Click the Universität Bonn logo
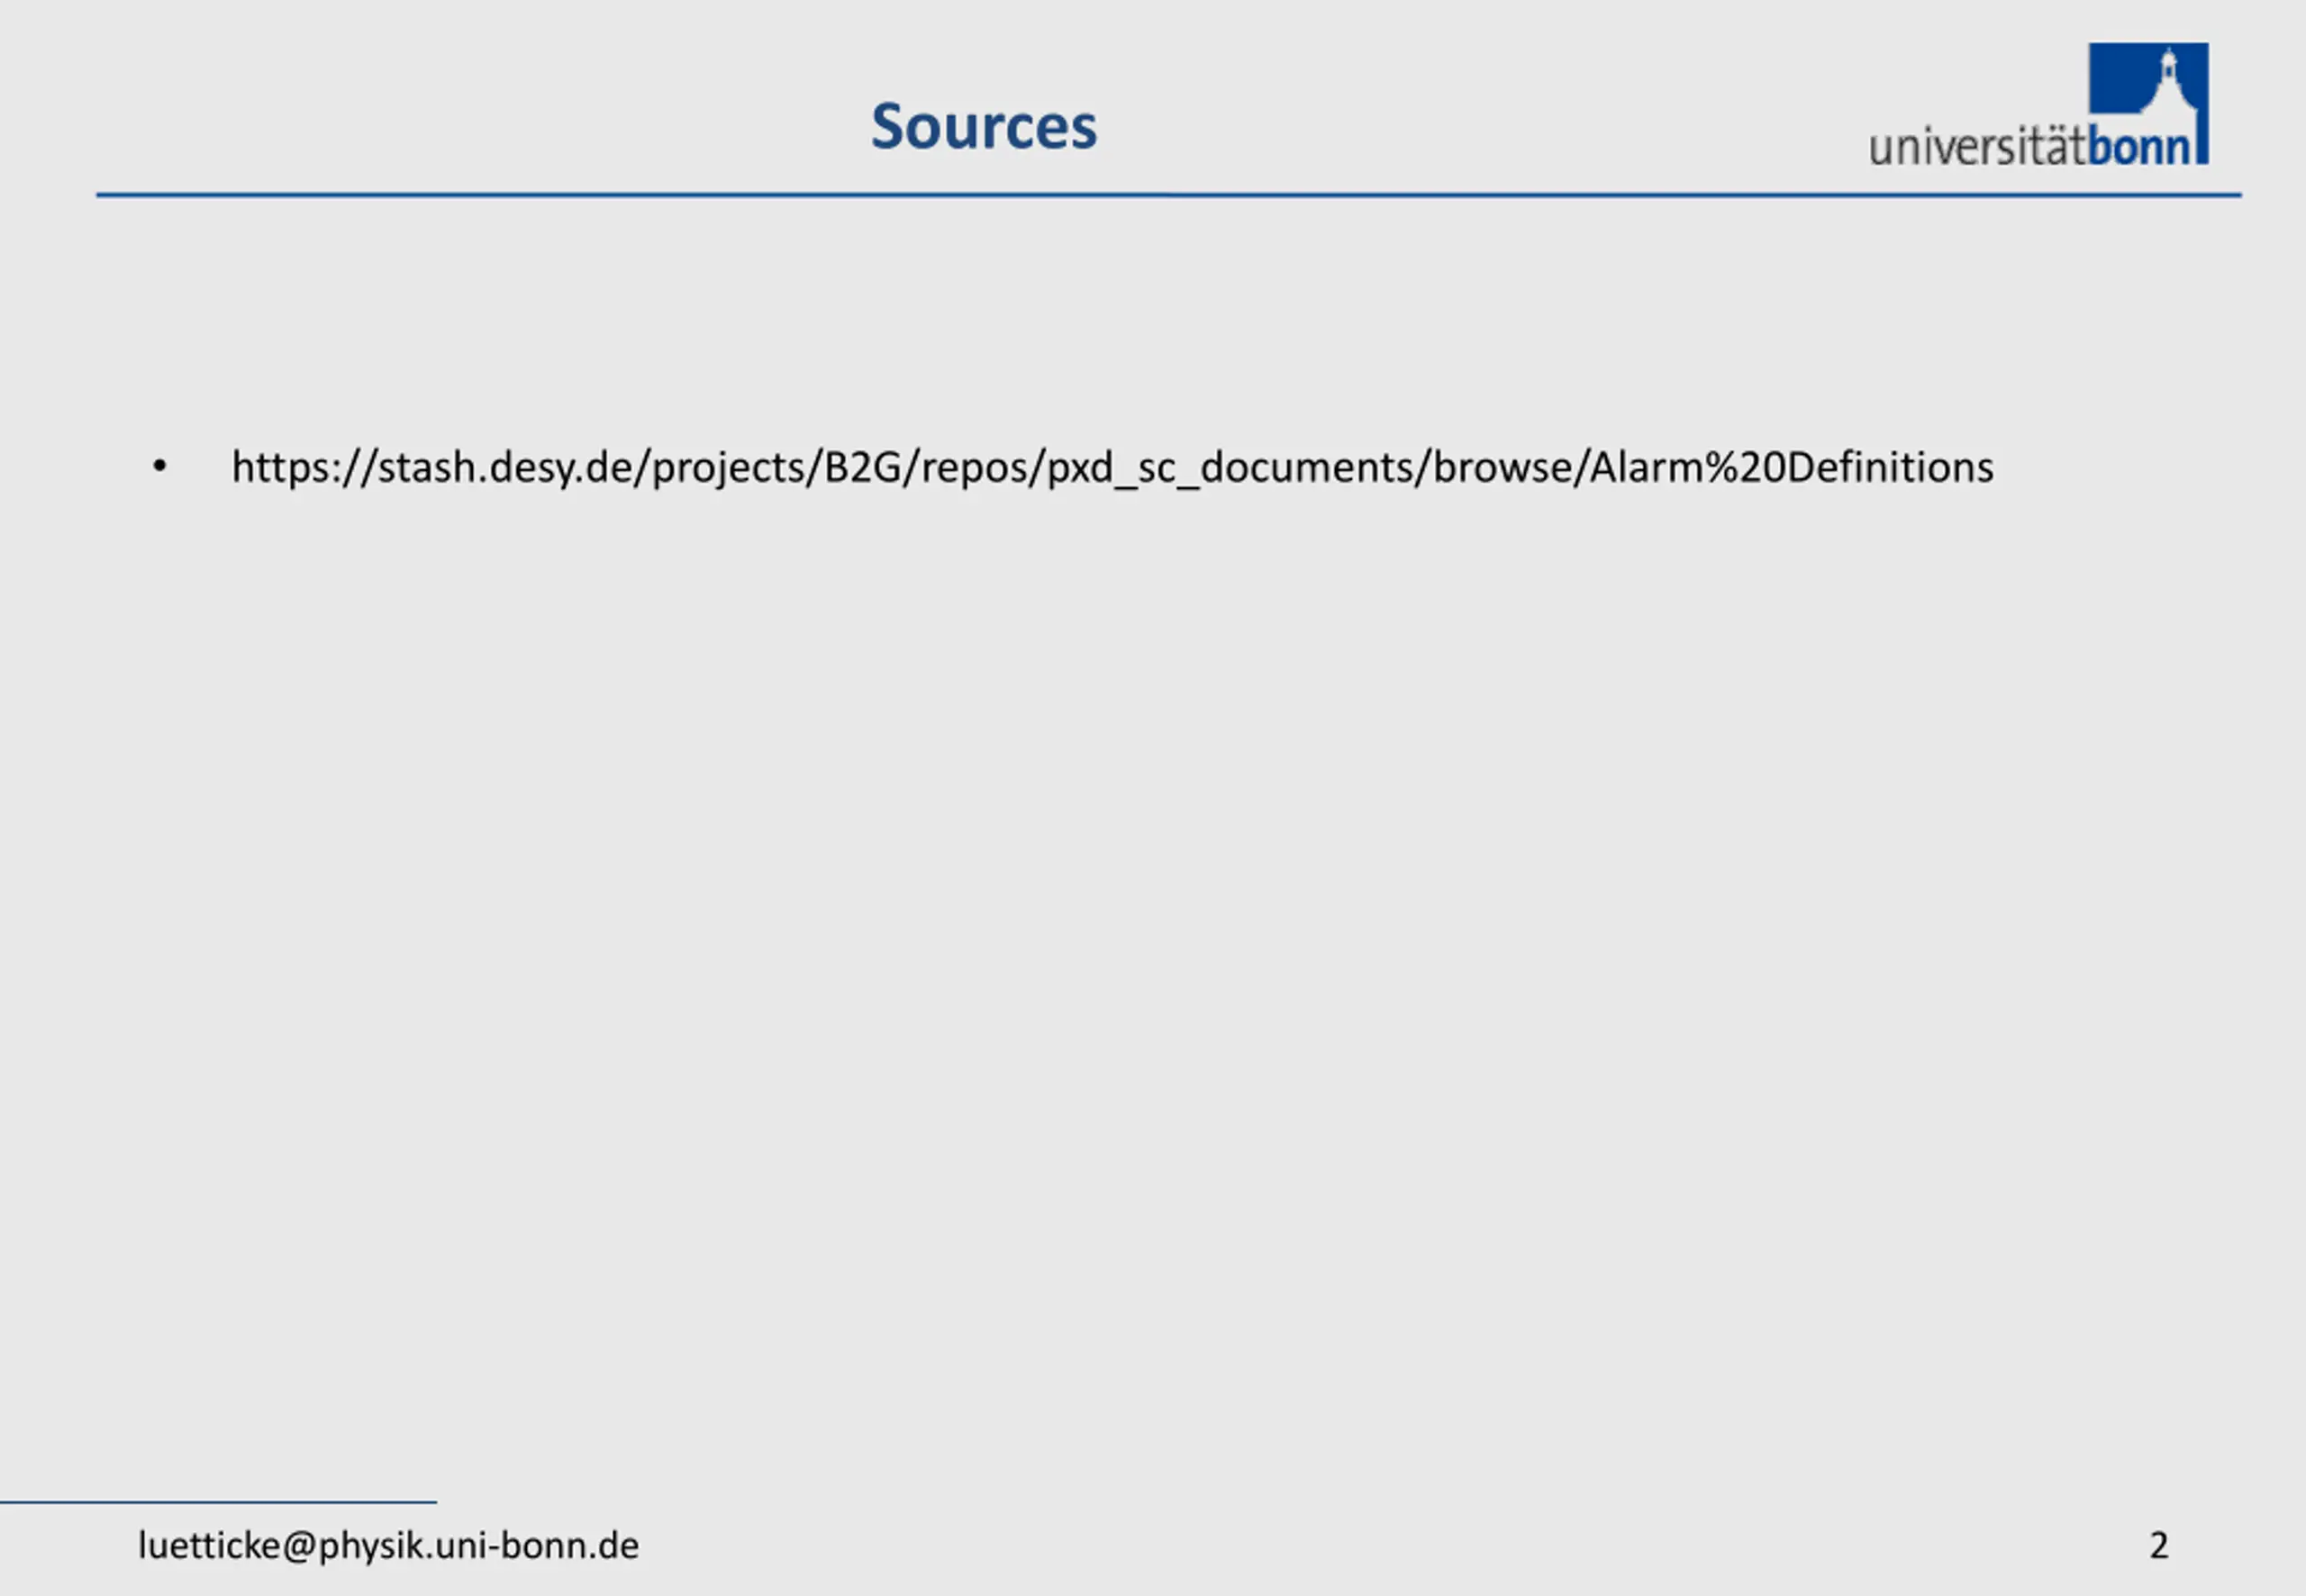The height and width of the screenshot is (1596, 2306). tap(2039, 104)
